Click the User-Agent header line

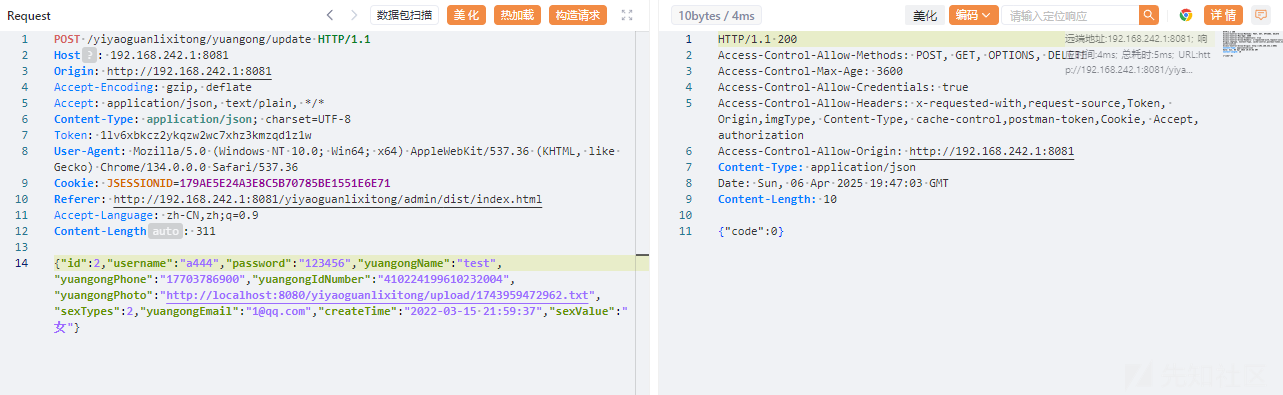338,160
